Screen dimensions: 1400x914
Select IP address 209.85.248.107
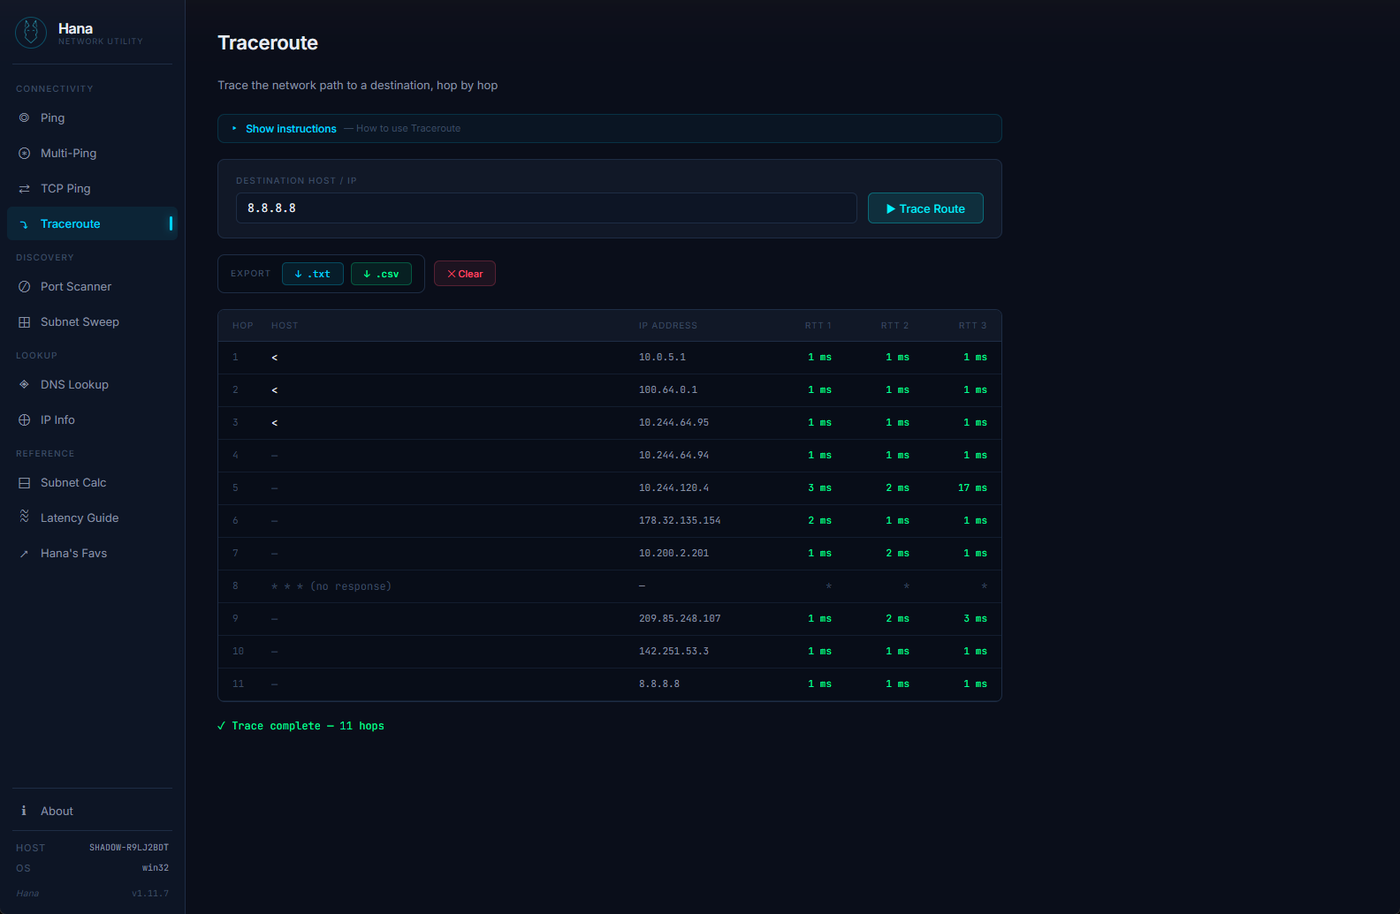pos(680,618)
